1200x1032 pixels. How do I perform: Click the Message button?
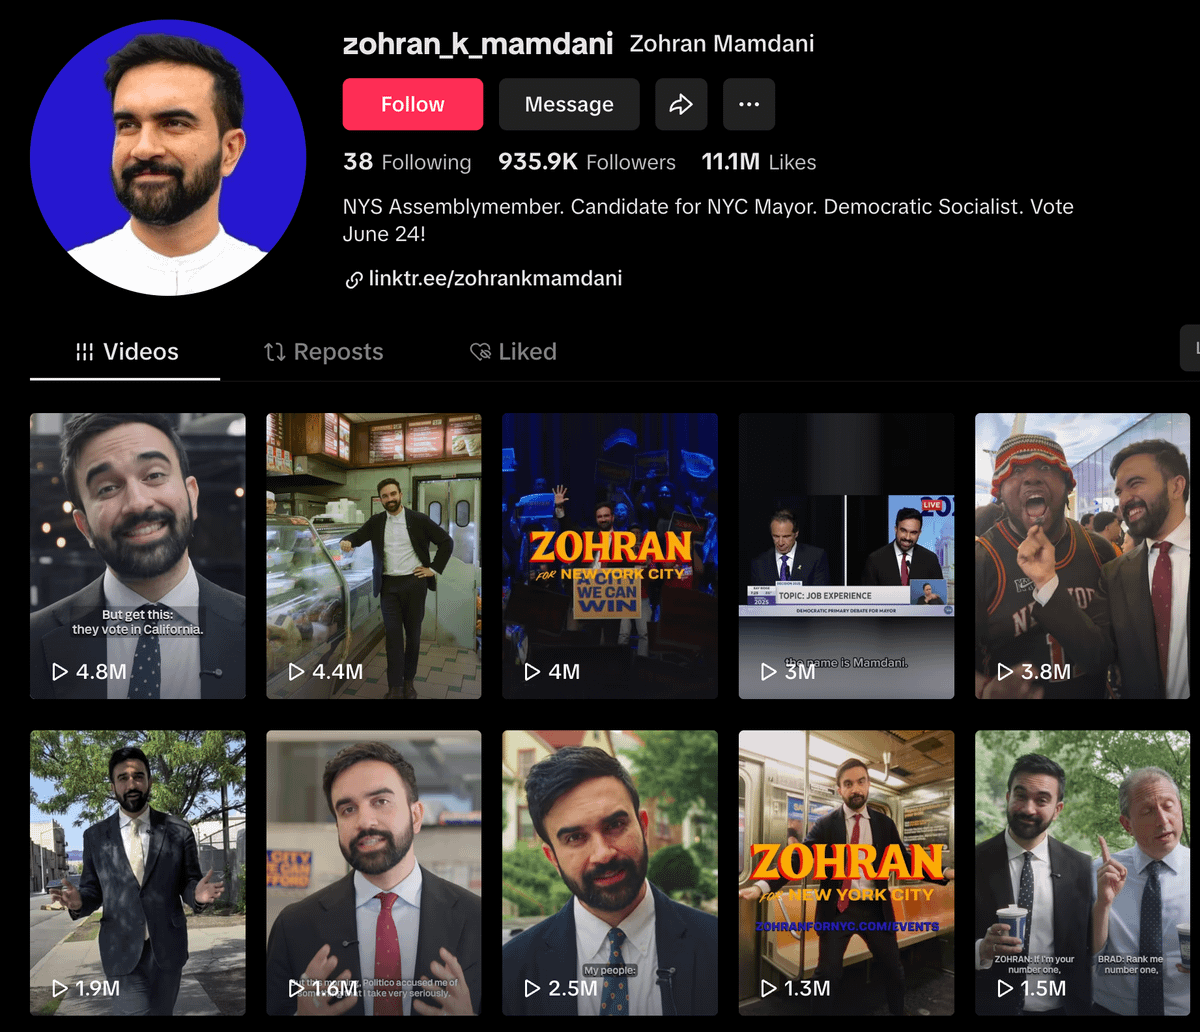click(x=569, y=104)
